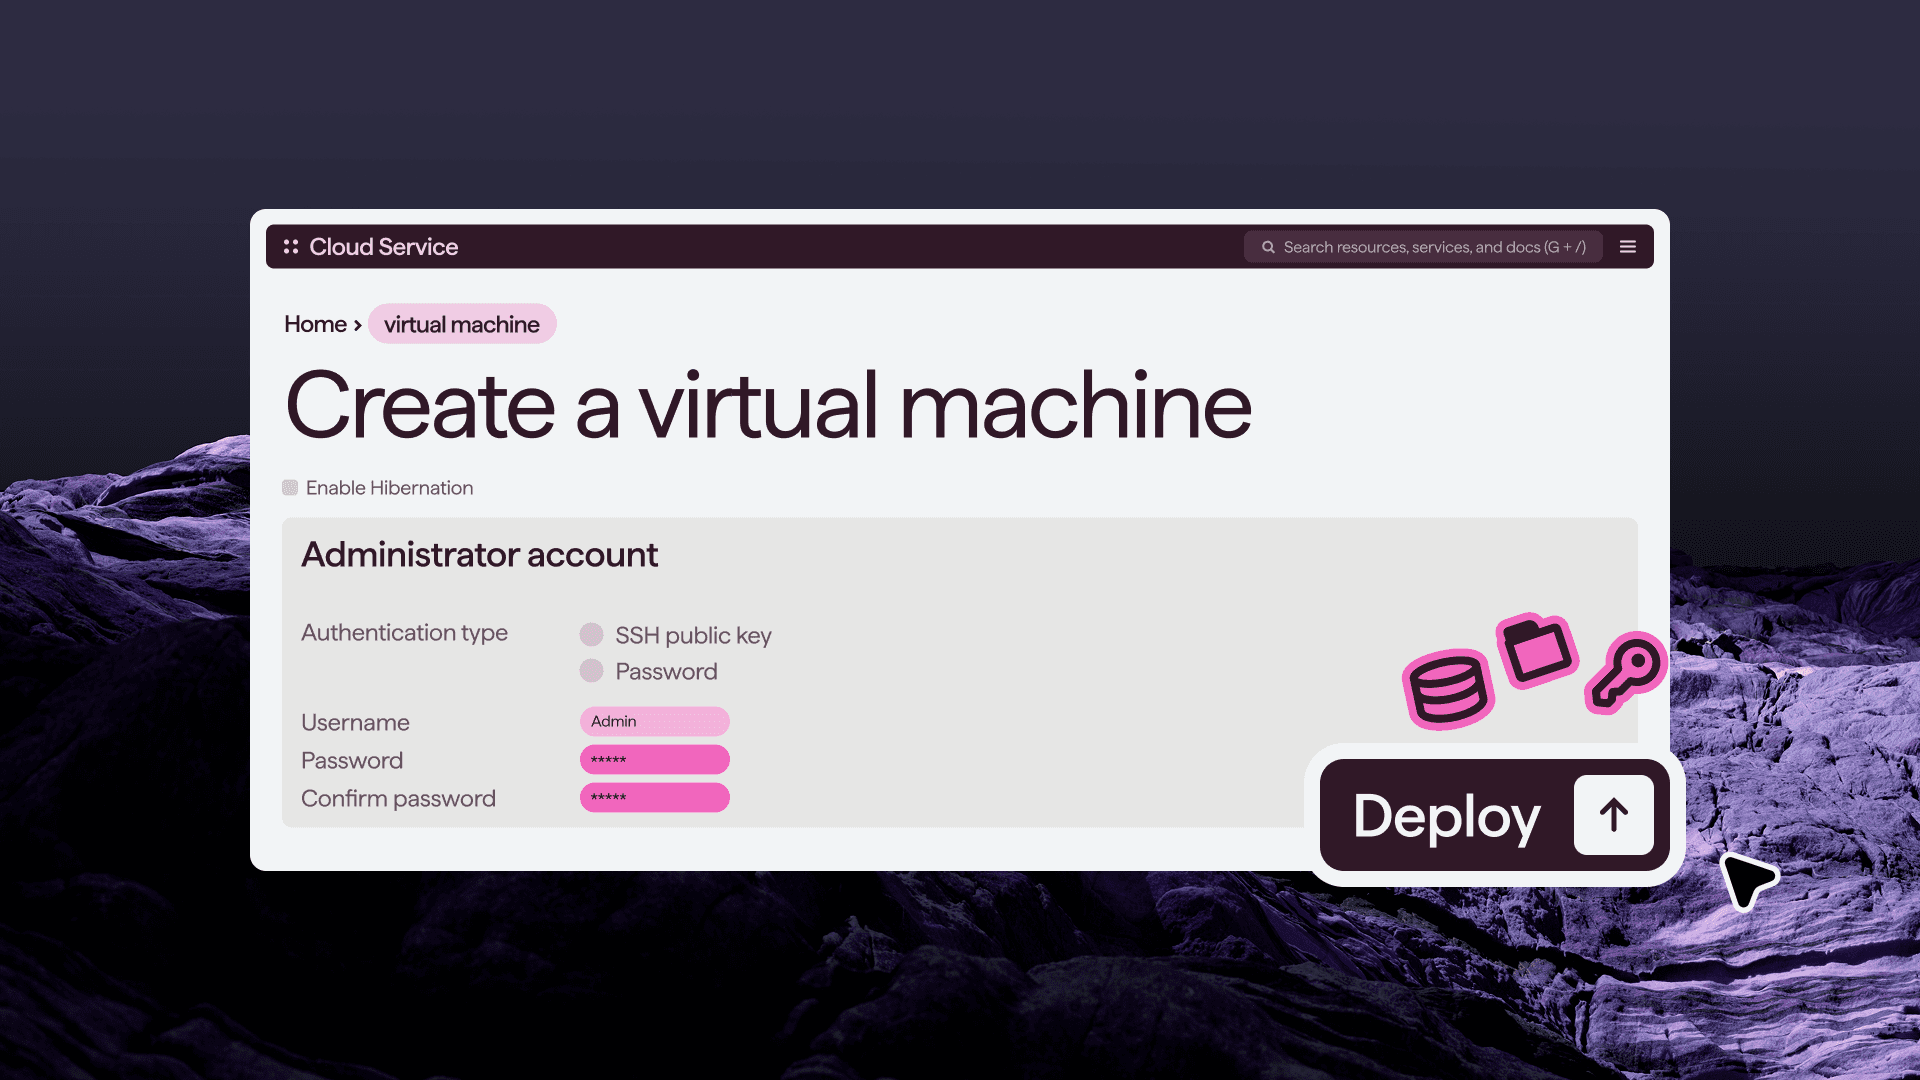This screenshot has height=1080, width=1920.
Task: Click the Cloud Service grid dots icon
Action: tap(291, 247)
